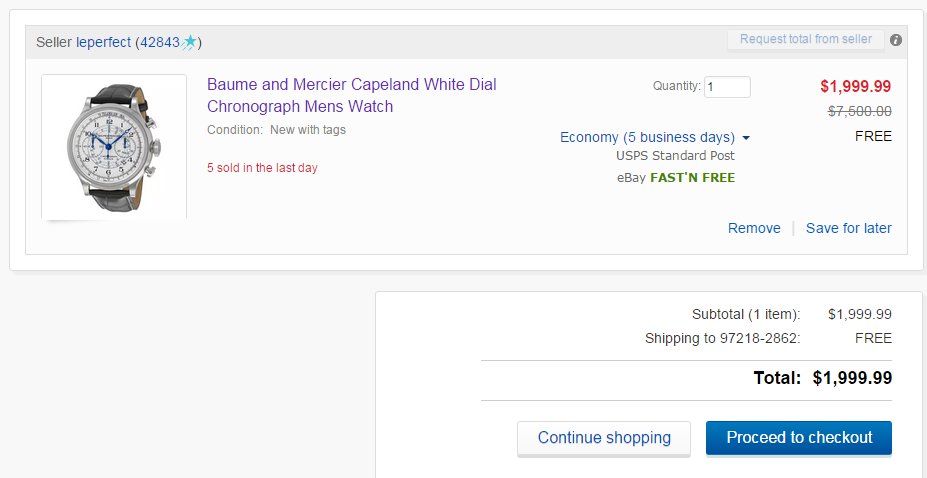The width and height of the screenshot is (927, 478).
Task: Click the Total $1,999.99 amount
Action: tap(852, 378)
